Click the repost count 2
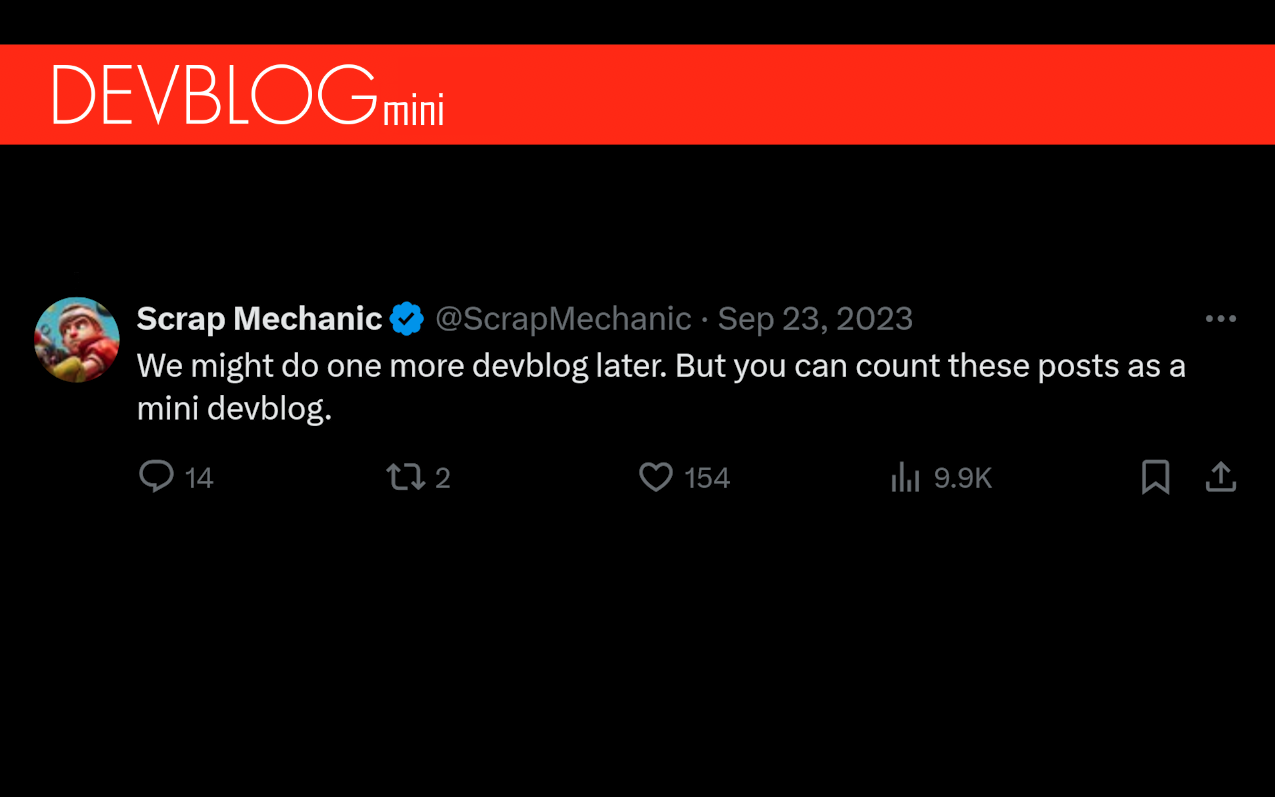 click(443, 478)
